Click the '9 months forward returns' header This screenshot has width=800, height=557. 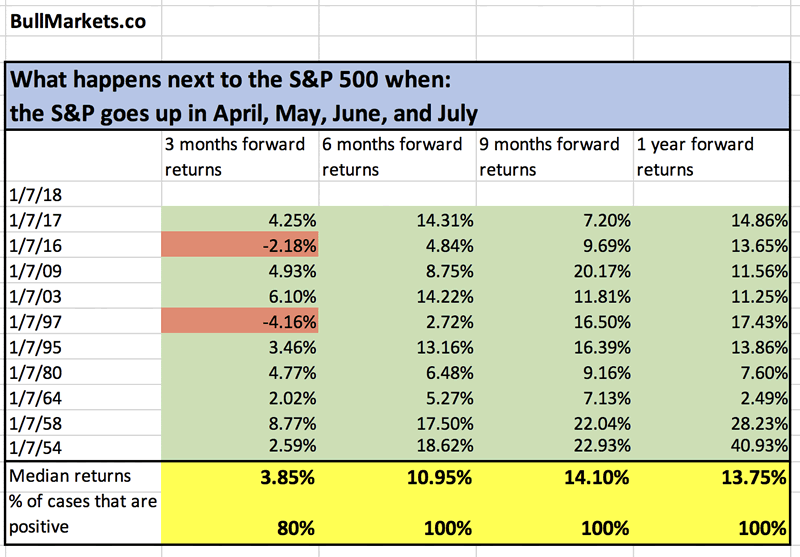point(554,157)
